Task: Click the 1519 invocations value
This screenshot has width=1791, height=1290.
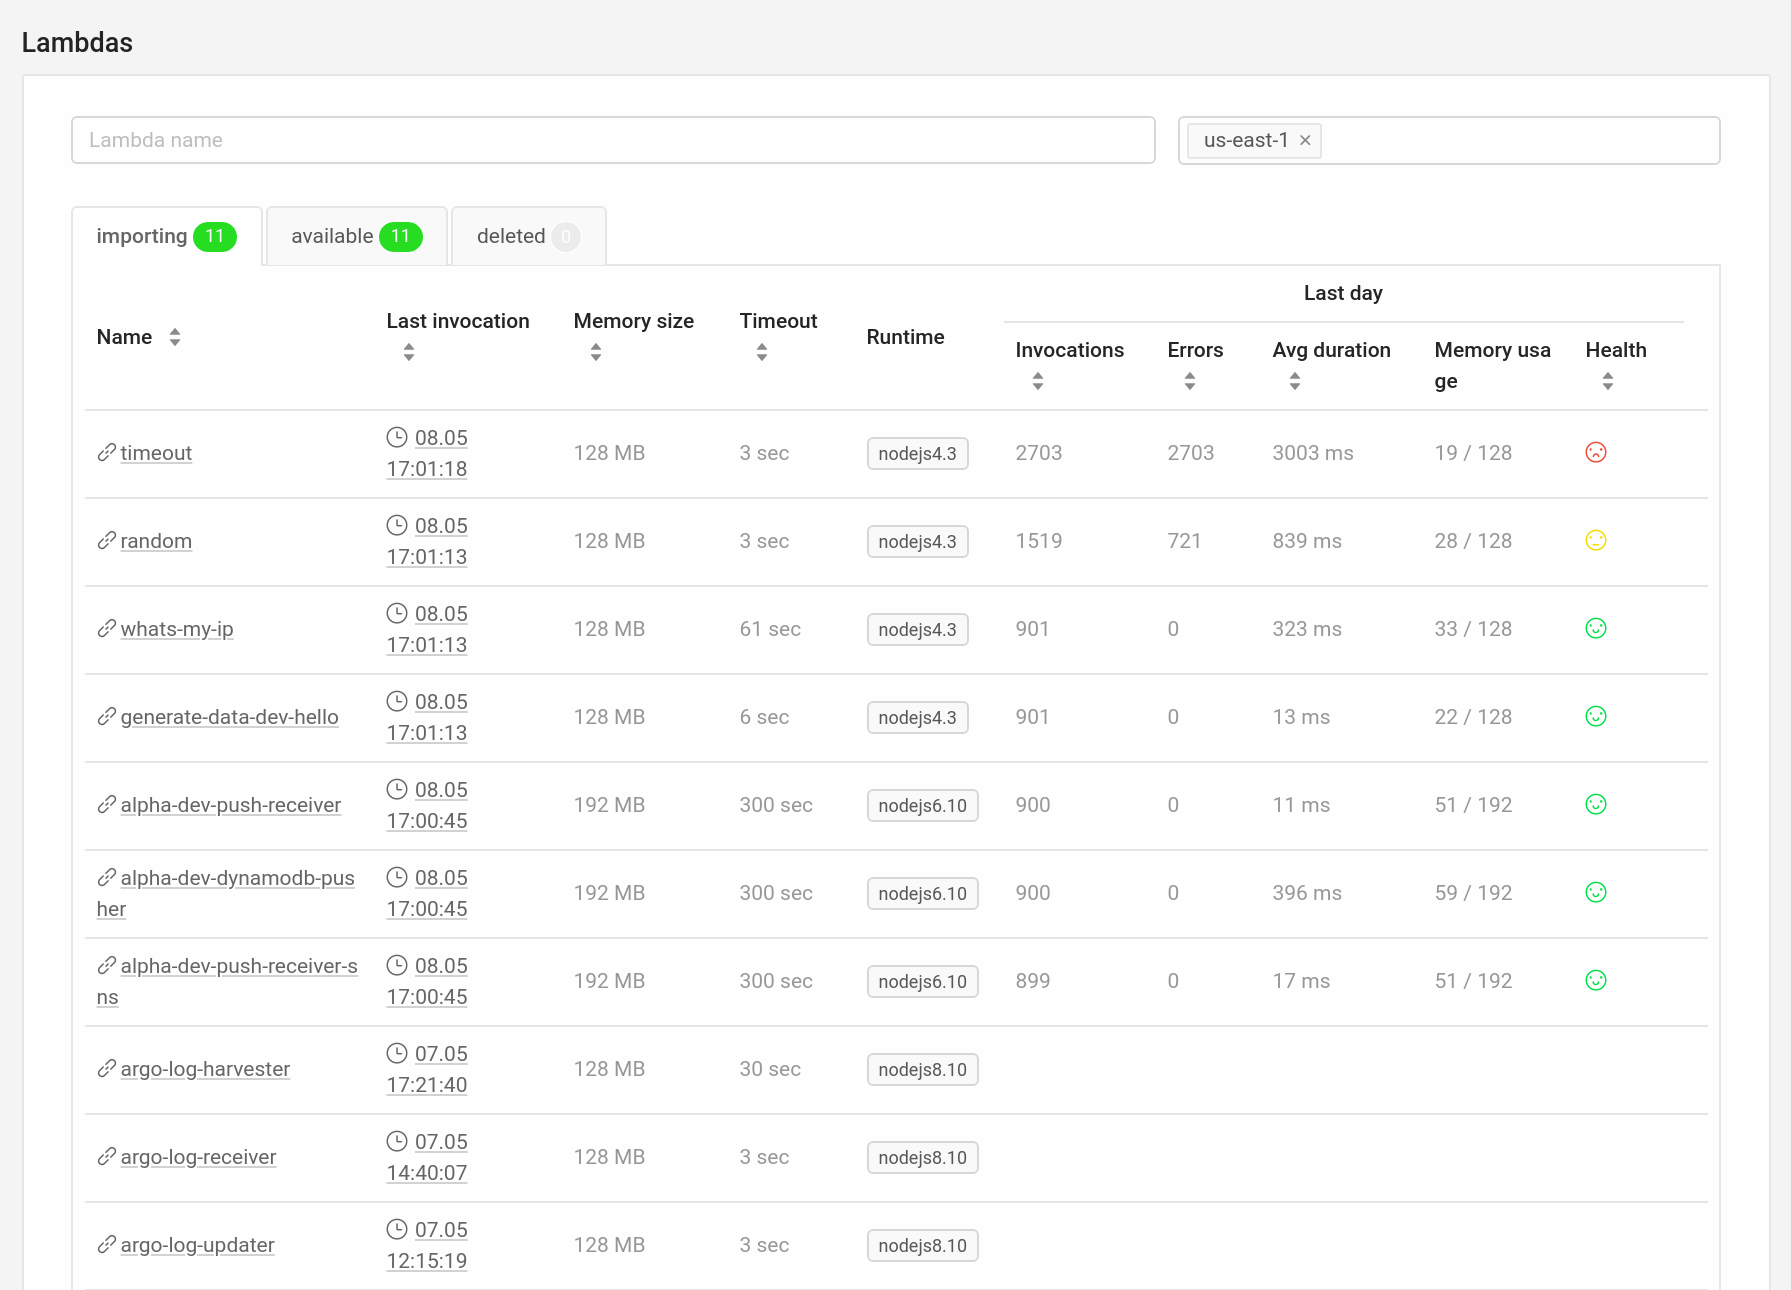Action: coord(1039,541)
